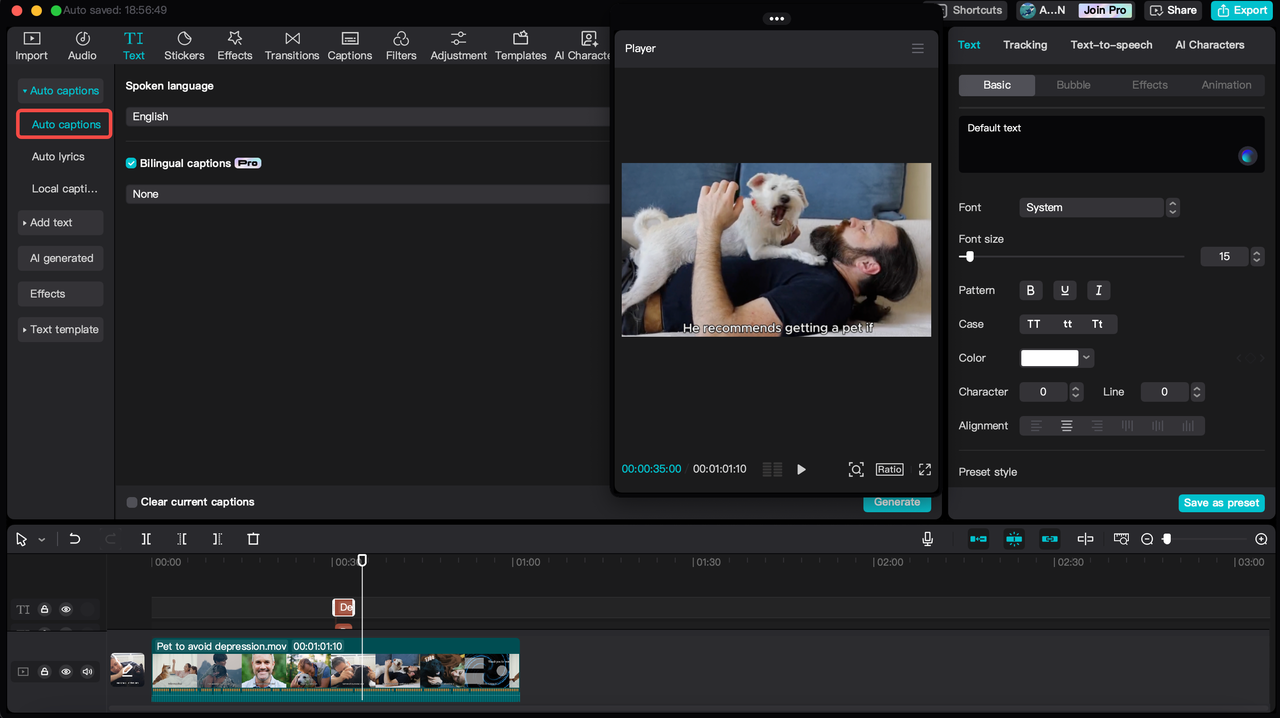Open the Effects tab in top toolbar
This screenshot has width=1280, height=718.
point(235,45)
